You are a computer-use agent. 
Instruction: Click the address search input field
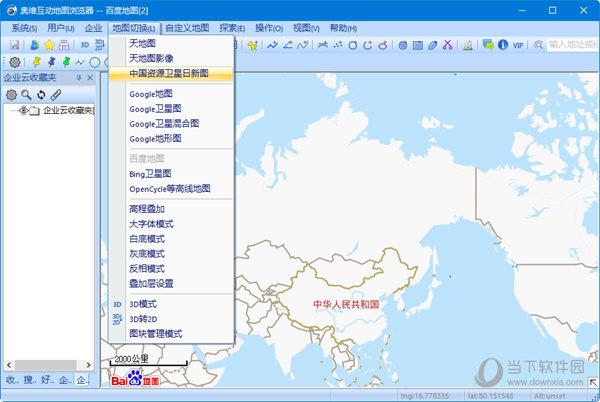pyautogui.click(x=573, y=45)
